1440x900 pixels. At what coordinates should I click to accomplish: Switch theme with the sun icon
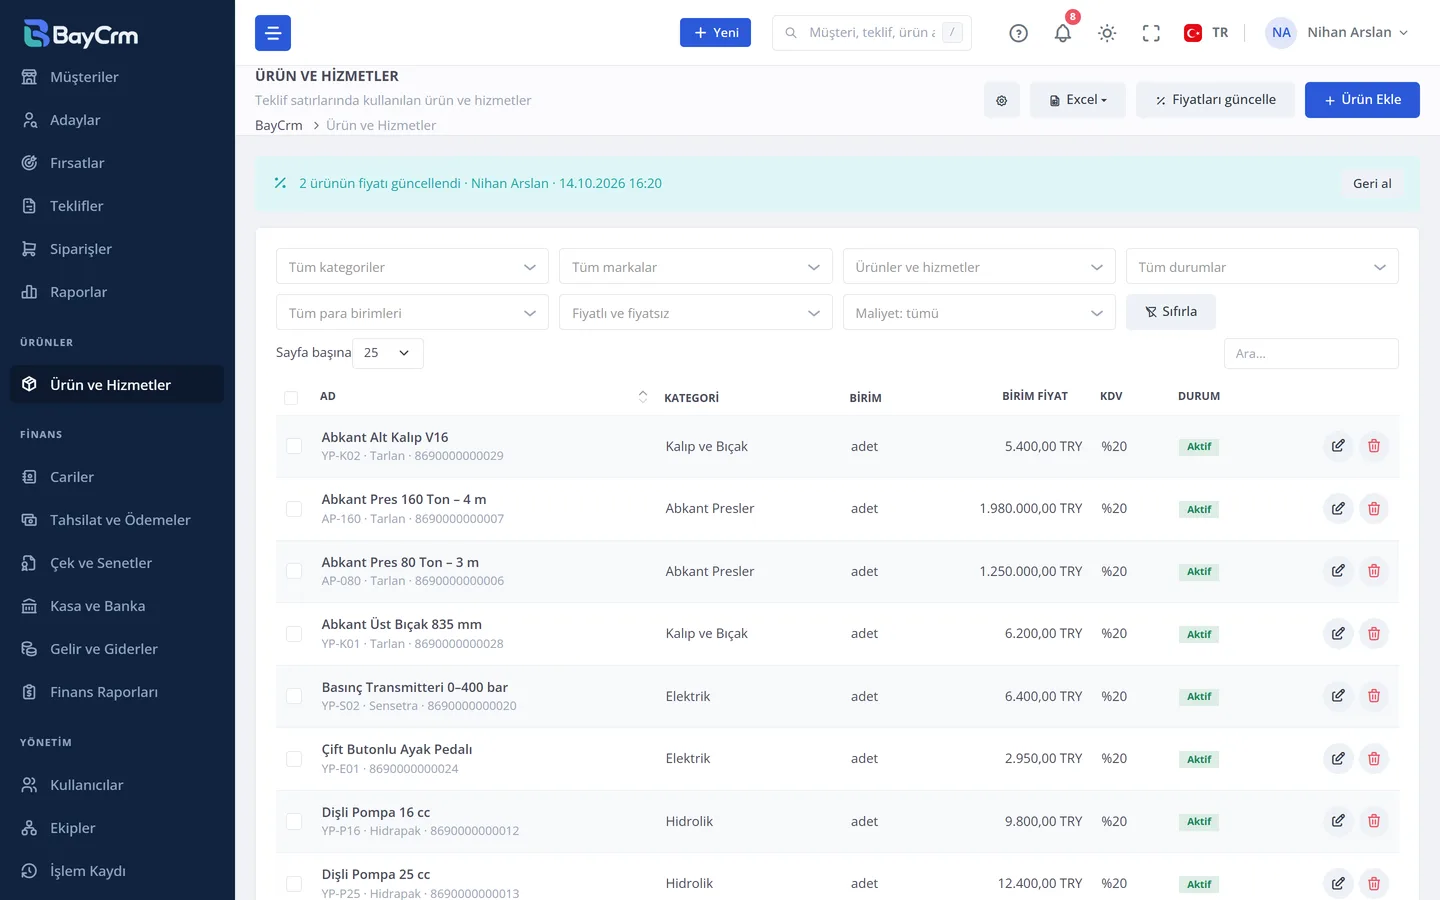point(1107,33)
